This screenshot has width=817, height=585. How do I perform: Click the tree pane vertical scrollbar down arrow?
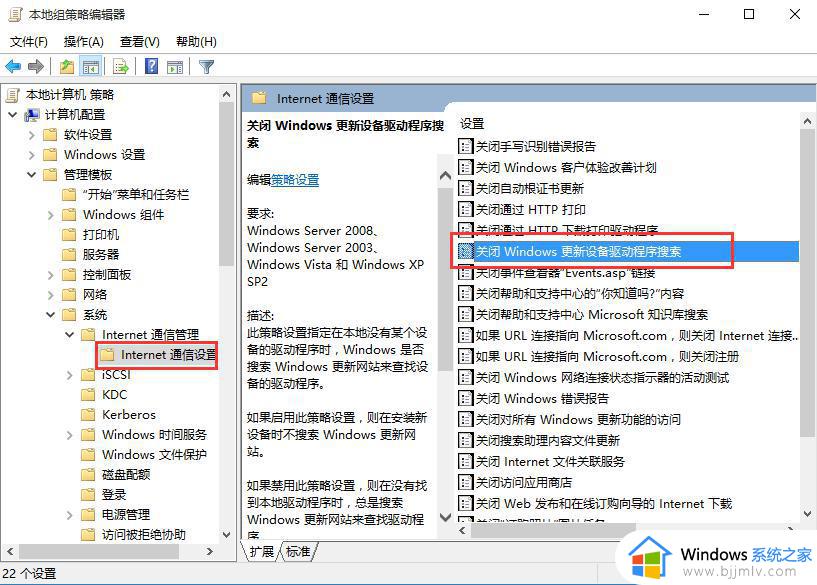click(x=226, y=534)
